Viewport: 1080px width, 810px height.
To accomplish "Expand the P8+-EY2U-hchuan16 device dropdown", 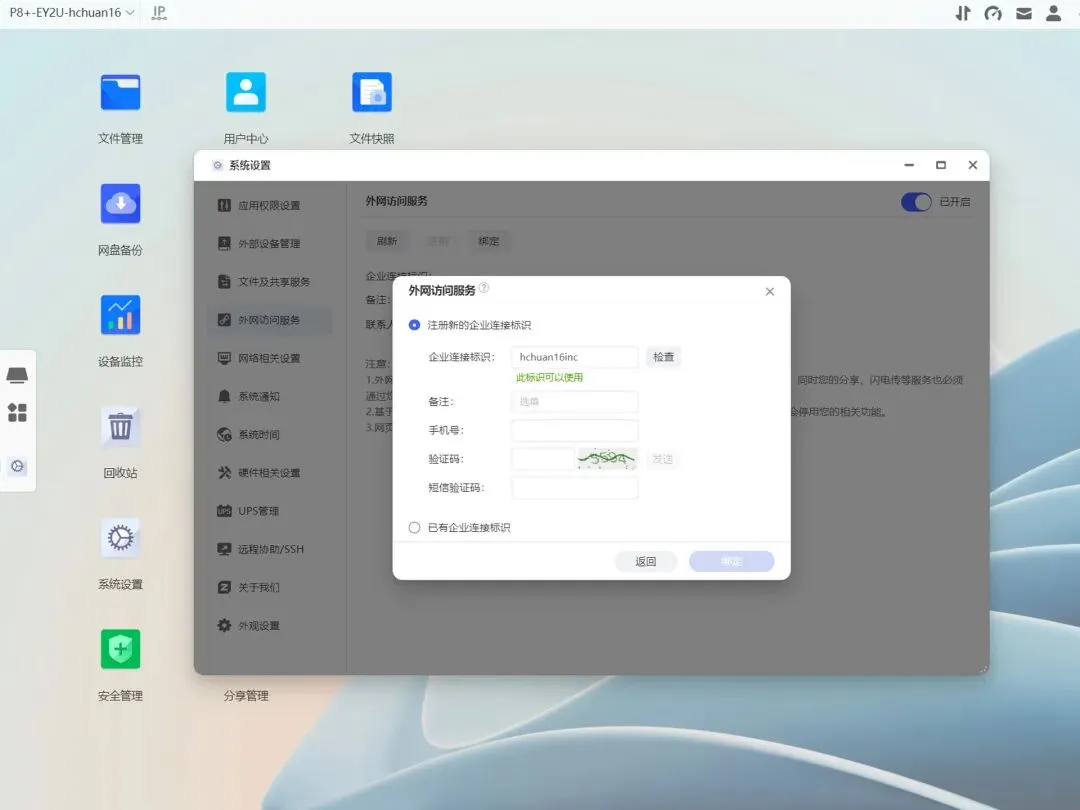I will pyautogui.click(x=72, y=12).
